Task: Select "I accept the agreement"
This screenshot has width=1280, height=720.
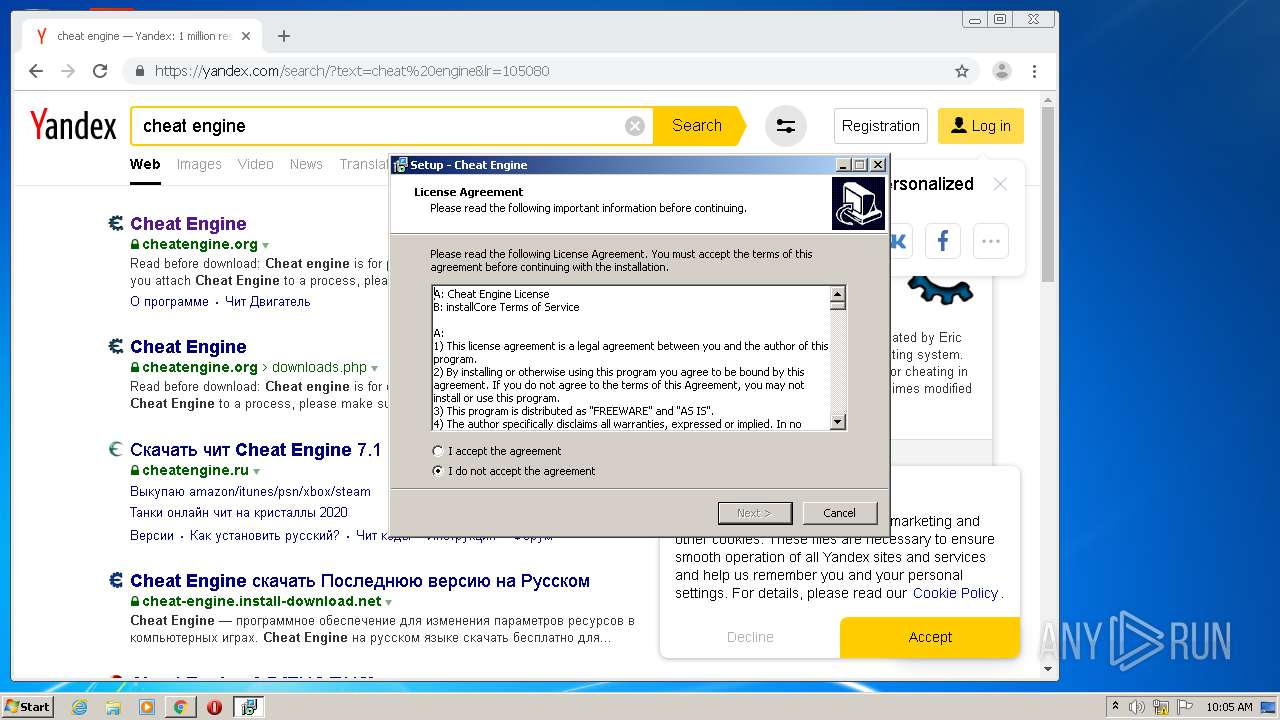Action: (497, 451)
